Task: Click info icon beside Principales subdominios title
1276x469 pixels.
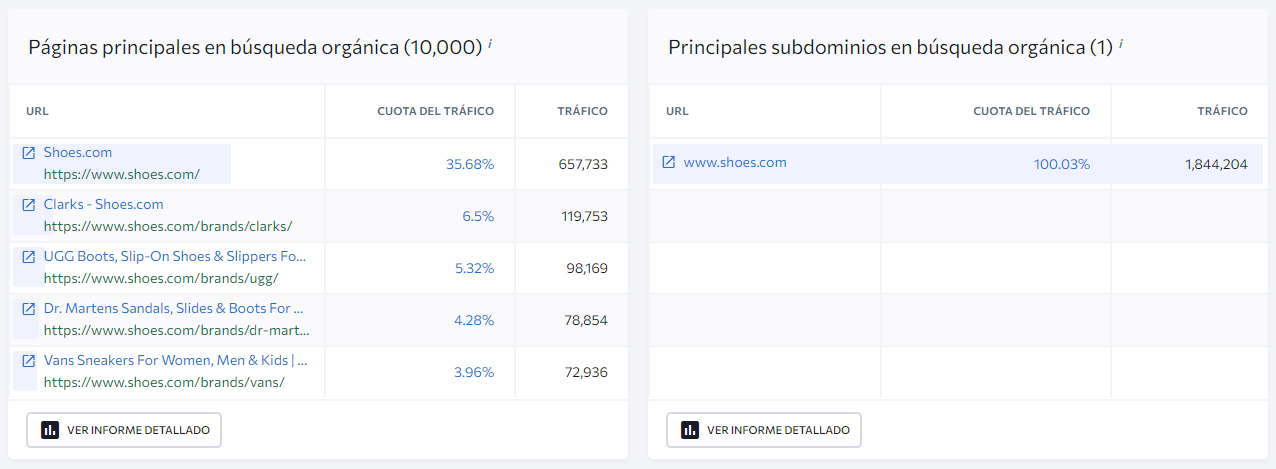Action: (1121, 43)
